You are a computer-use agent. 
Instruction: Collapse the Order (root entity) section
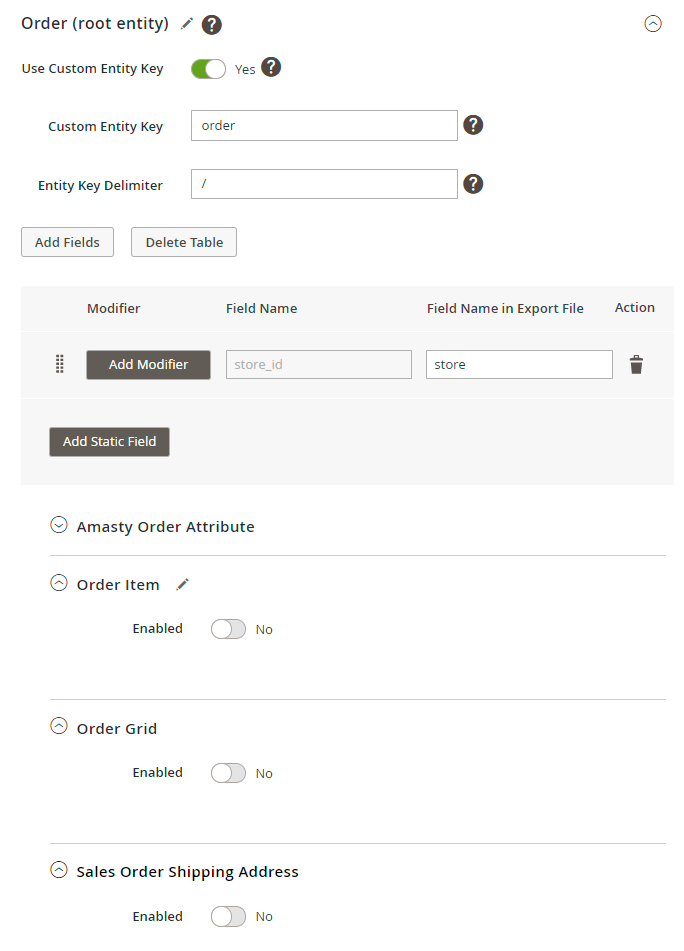point(653,24)
